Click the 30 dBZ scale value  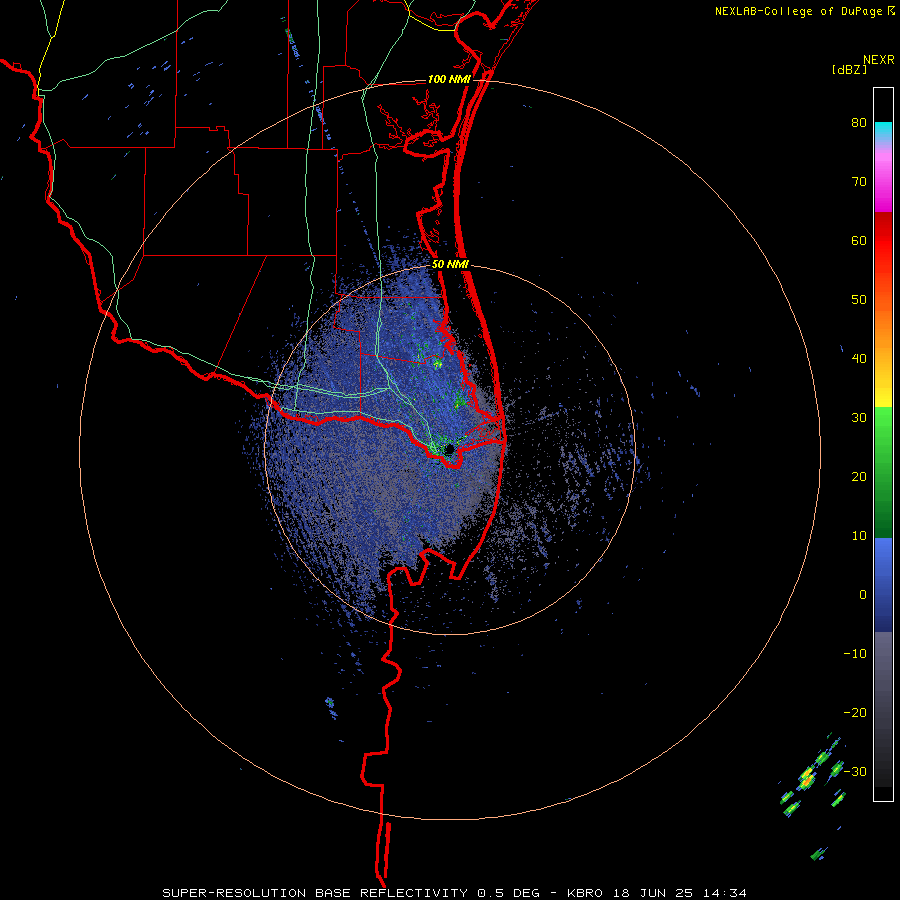[859, 417]
